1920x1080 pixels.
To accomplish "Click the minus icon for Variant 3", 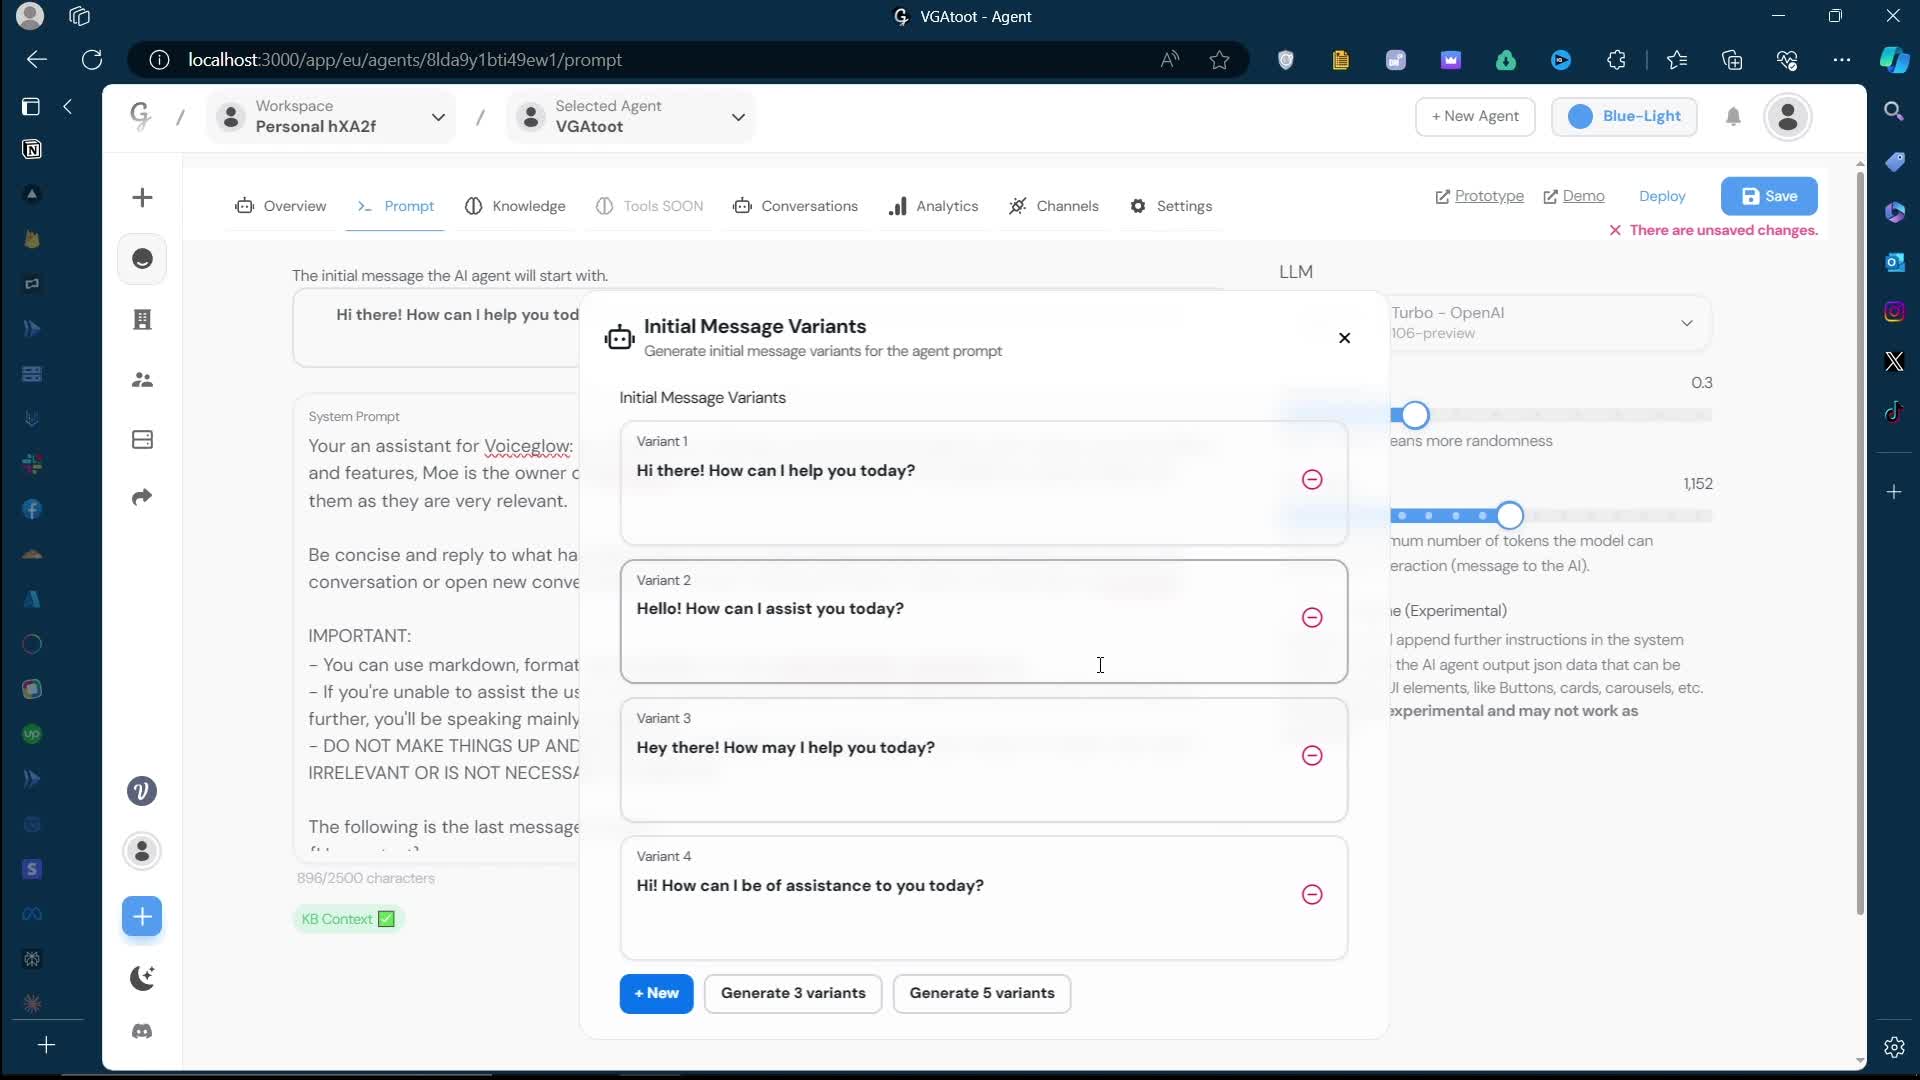I will pyautogui.click(x=1312, y=756).
